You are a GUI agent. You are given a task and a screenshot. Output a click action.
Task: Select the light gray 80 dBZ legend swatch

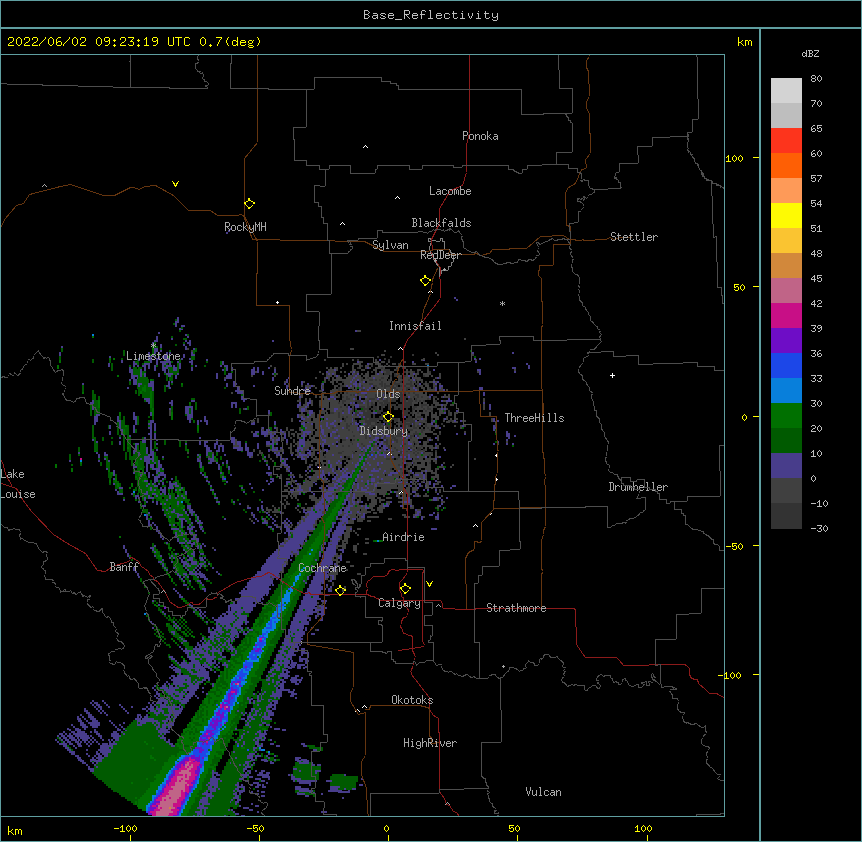click(786, 91)
